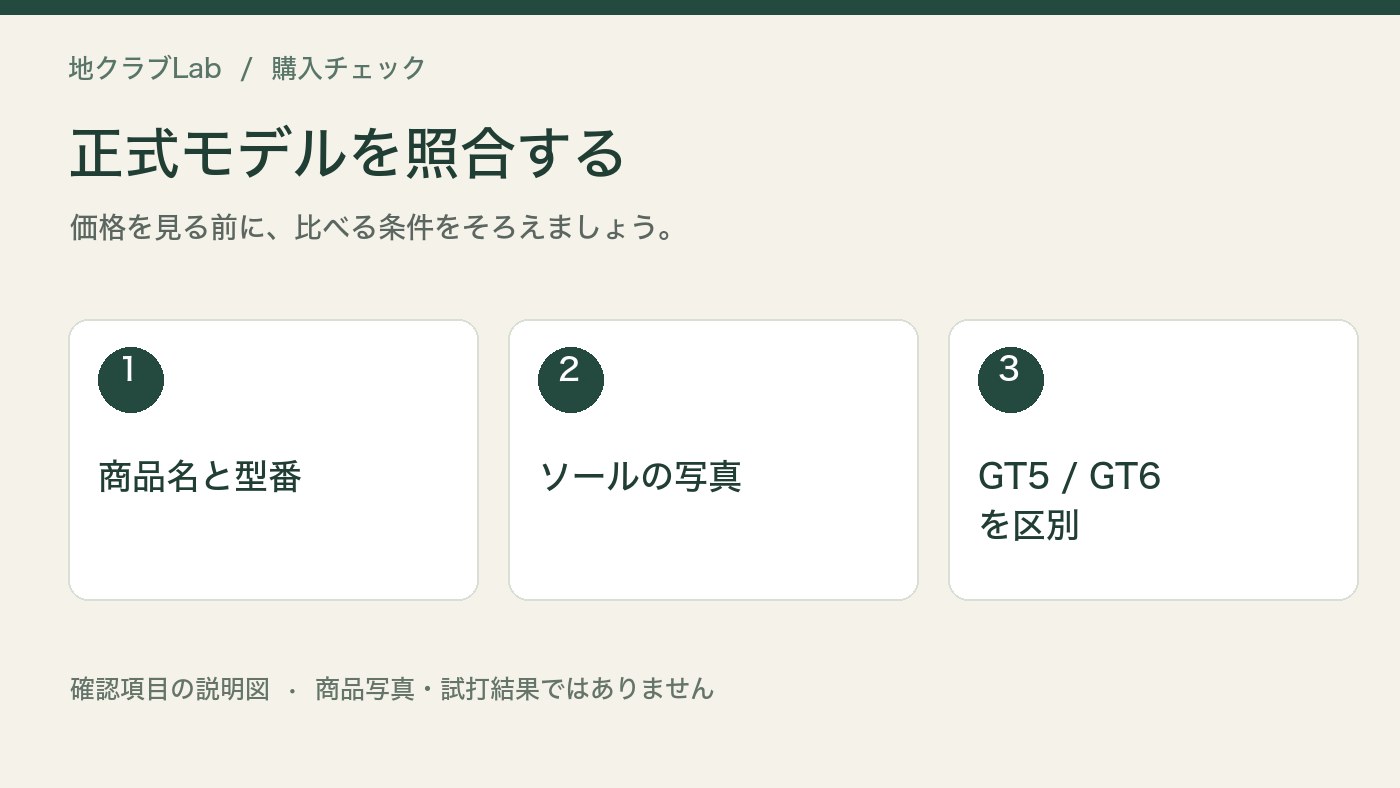Click the ソールの写真 label text
The height and width of the screenshot is (788, 1400).
[x=640, y=477]
